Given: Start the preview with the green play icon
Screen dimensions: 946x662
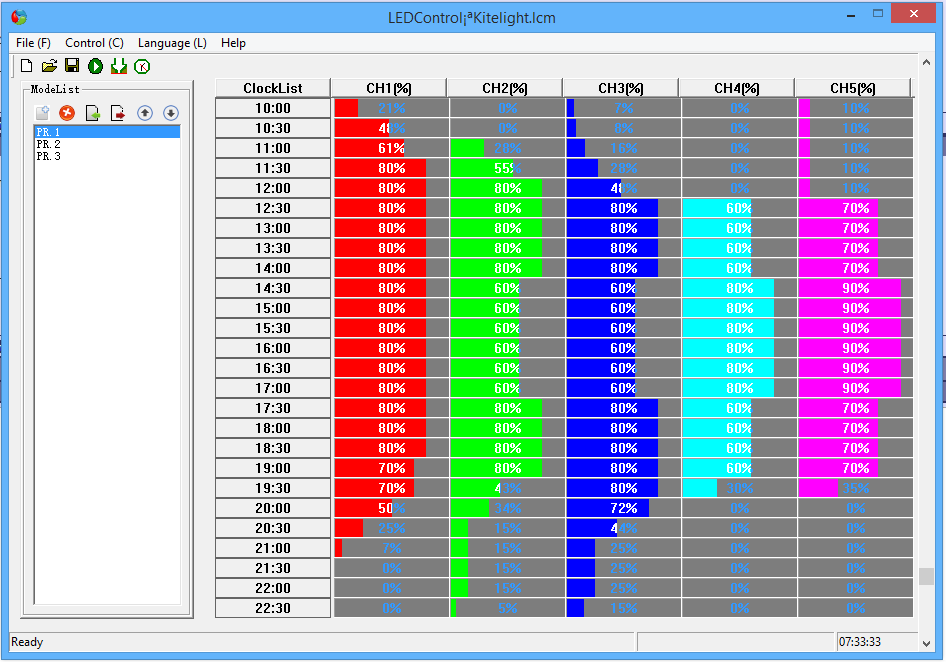Looking at the screenshot, I should [x=95, y=66].
